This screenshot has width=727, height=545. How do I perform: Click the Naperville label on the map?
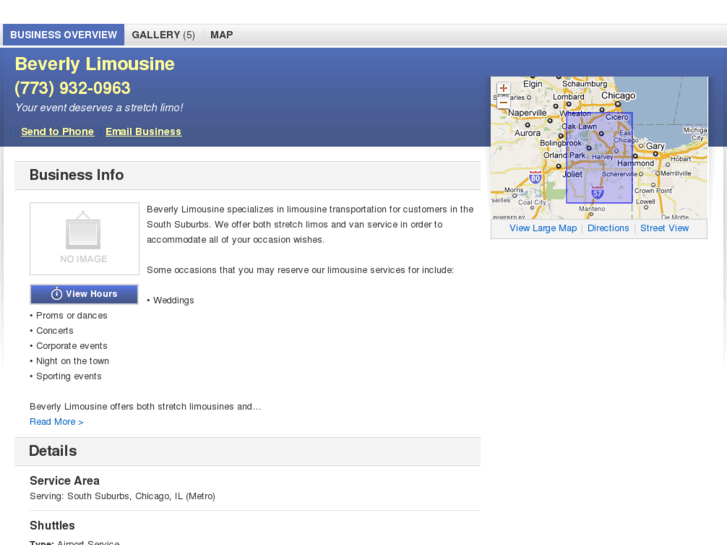pyautogui.click(x=527, y=113)
